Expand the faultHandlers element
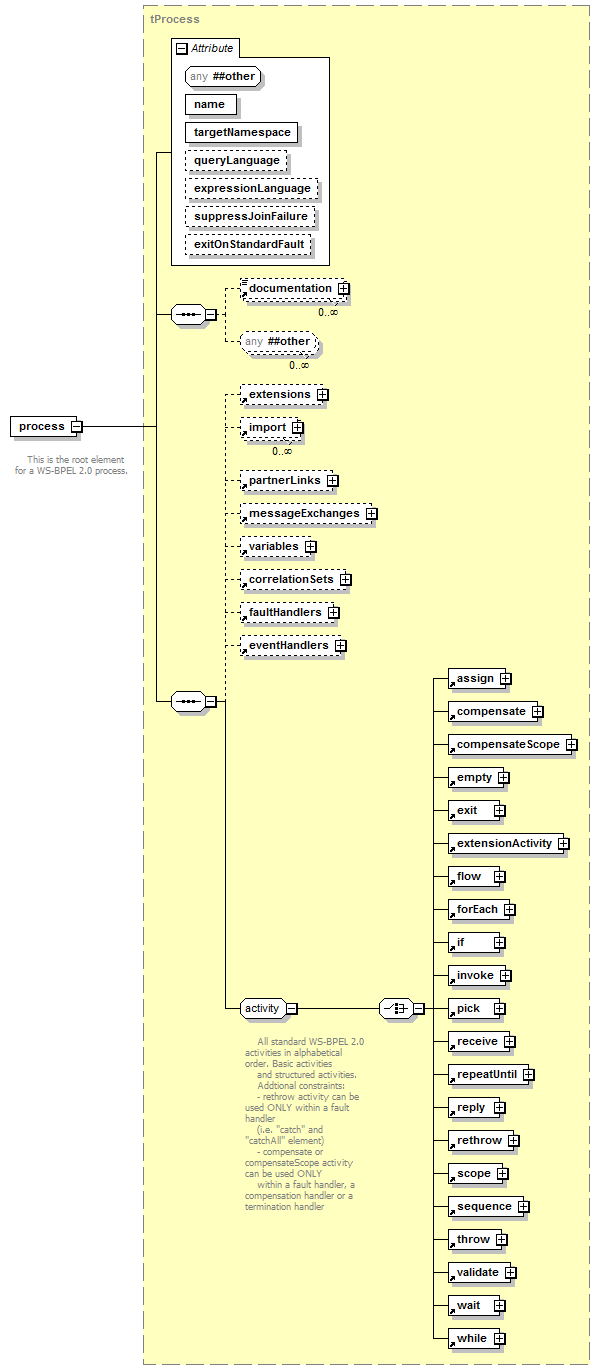 [x=333, y=613]
